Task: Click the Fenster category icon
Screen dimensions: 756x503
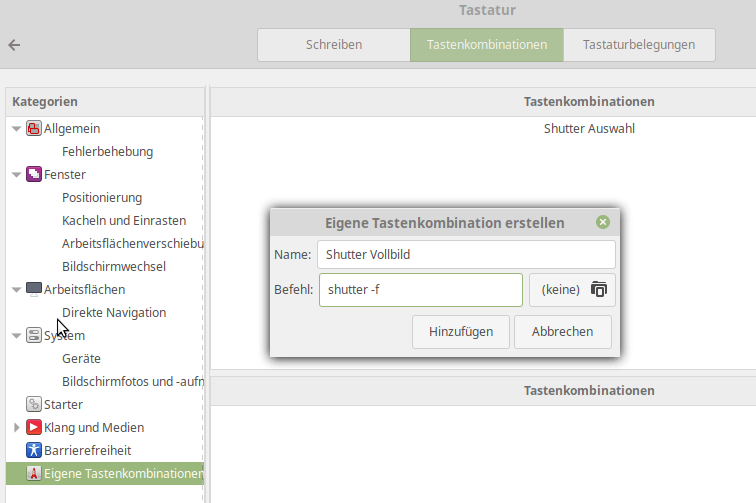Action: [x=33, y=175]
